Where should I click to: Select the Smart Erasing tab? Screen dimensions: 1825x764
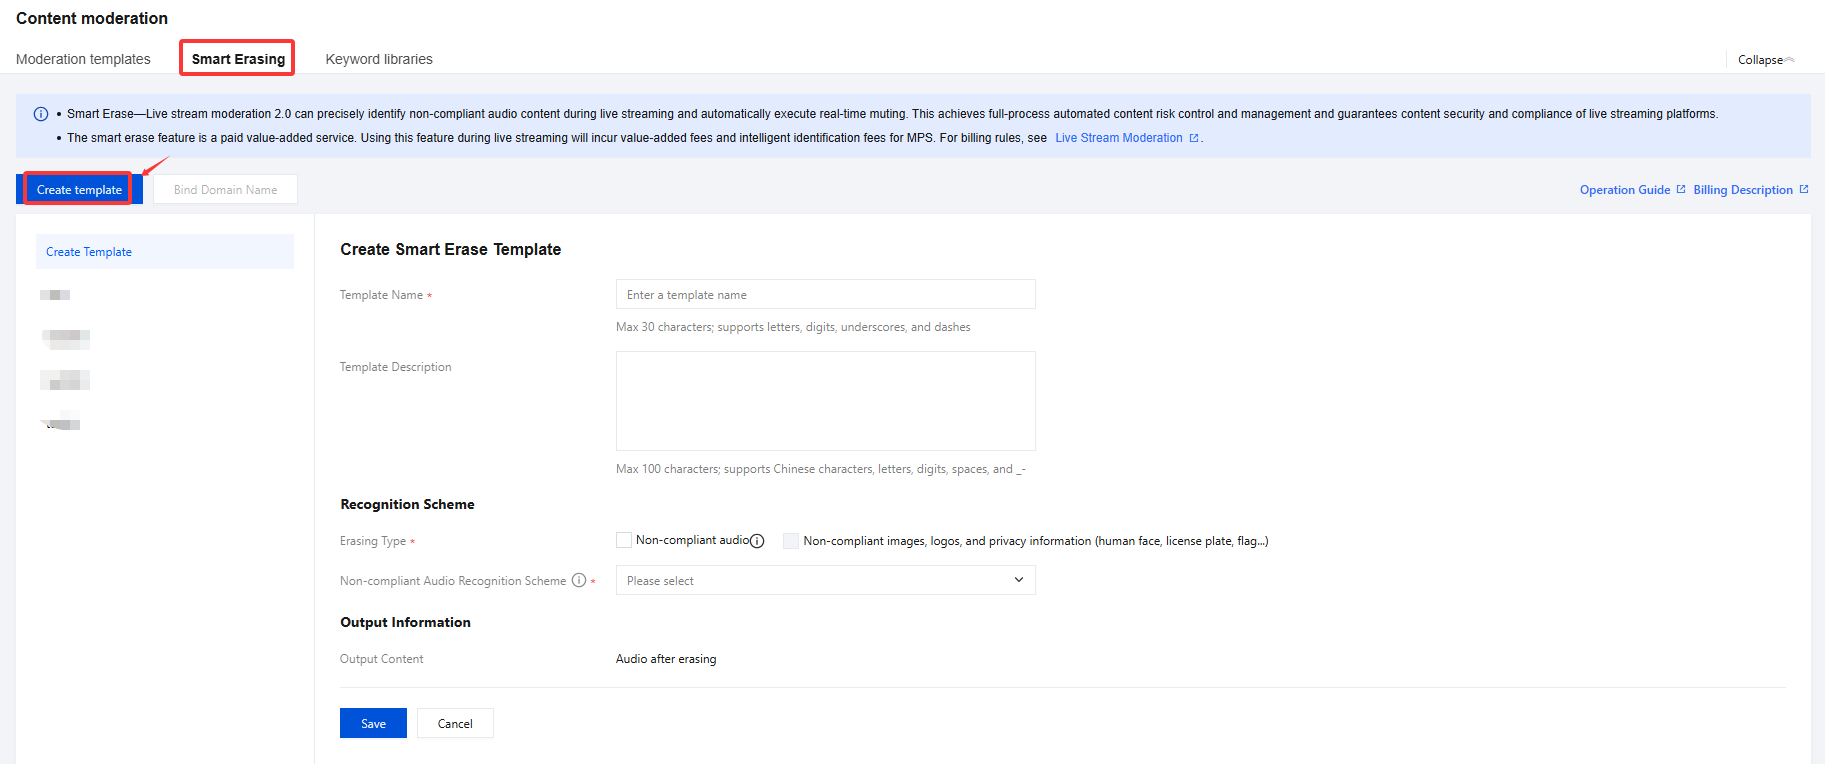click(x=238, y=59)
